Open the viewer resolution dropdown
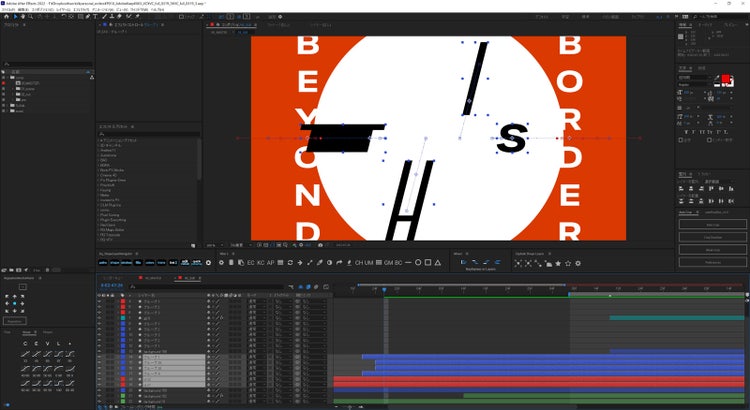 click(x=241, y=245)
